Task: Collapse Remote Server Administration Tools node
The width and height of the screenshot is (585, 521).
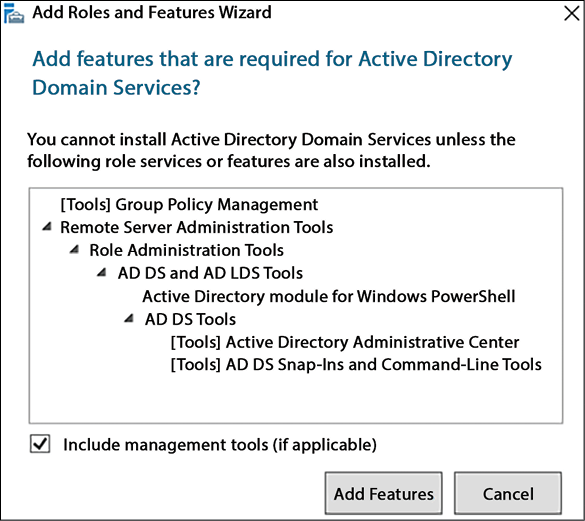Action: [47, 226]
